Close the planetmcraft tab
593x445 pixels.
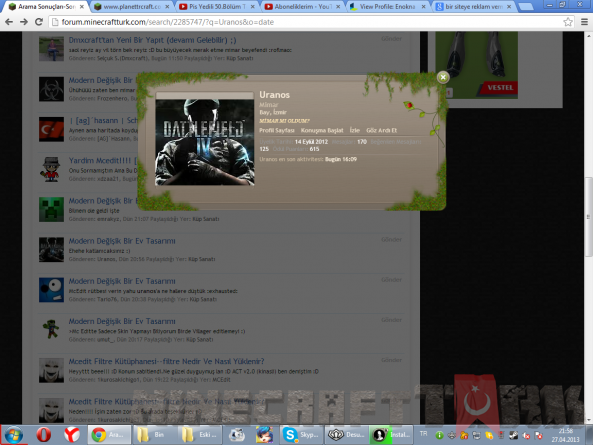pyautogui.click(x=167, y=7)
